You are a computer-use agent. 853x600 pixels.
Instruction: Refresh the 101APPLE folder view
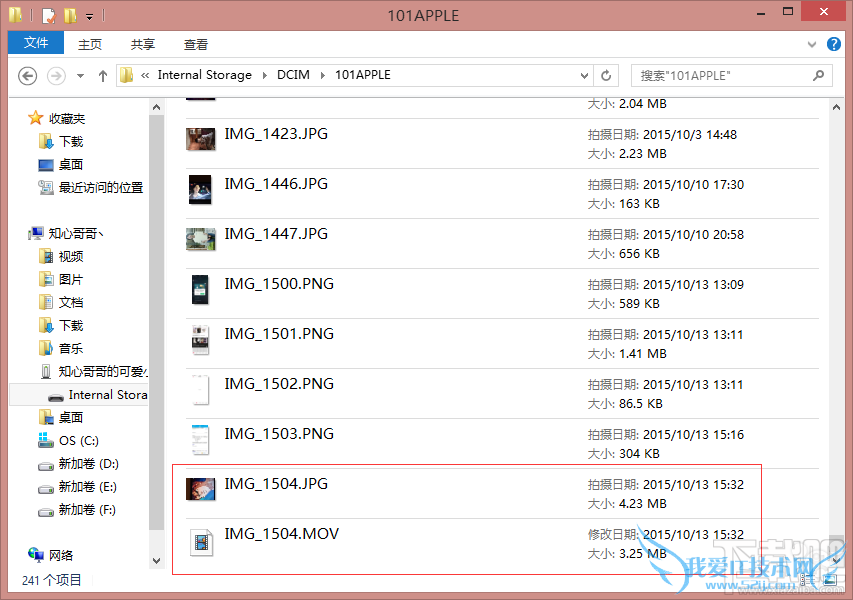coord(606,76)
